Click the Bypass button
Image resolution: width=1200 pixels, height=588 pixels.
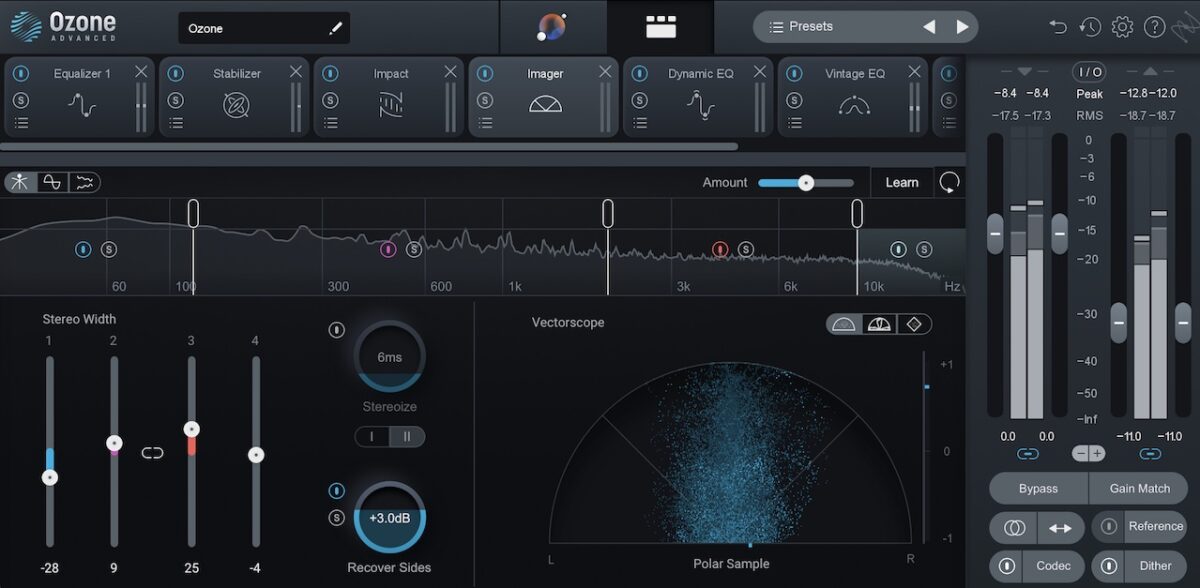coord(1038,489)
